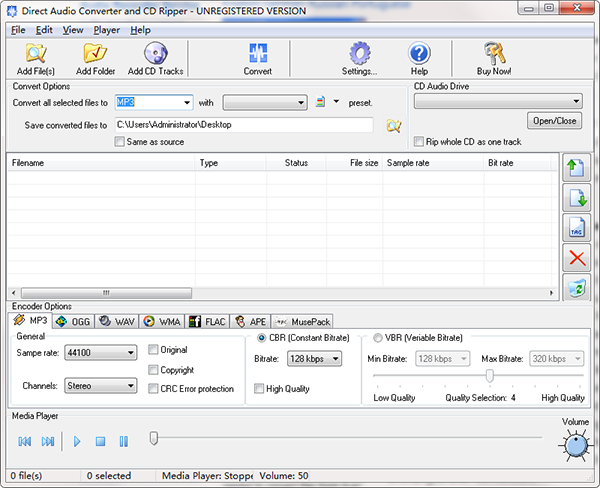This screenshot has height=488, width=600.
Task: Toggle the Copyright checkbox
Action: coord(153,370)
